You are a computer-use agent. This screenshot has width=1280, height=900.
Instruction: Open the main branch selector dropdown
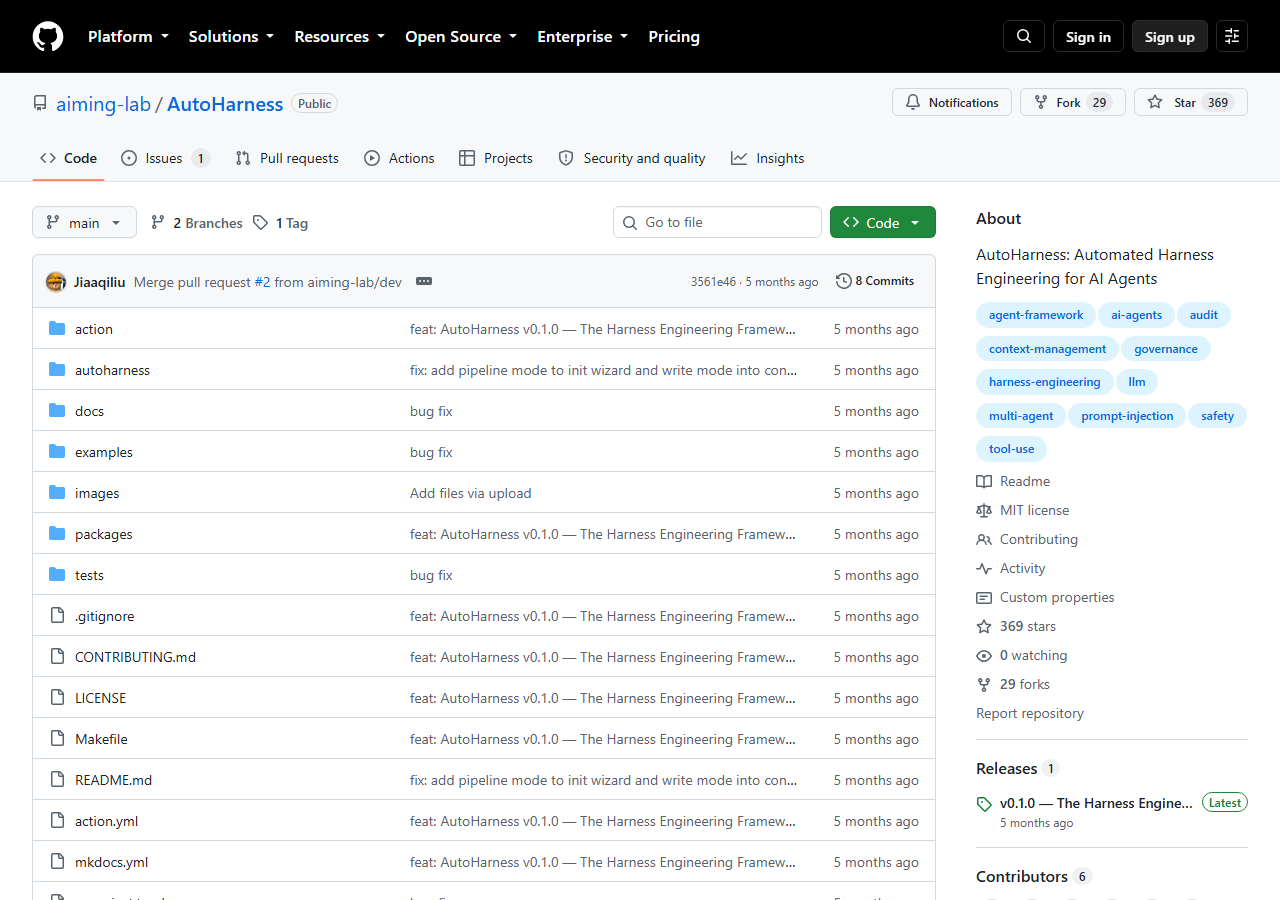tap(84, 222)
